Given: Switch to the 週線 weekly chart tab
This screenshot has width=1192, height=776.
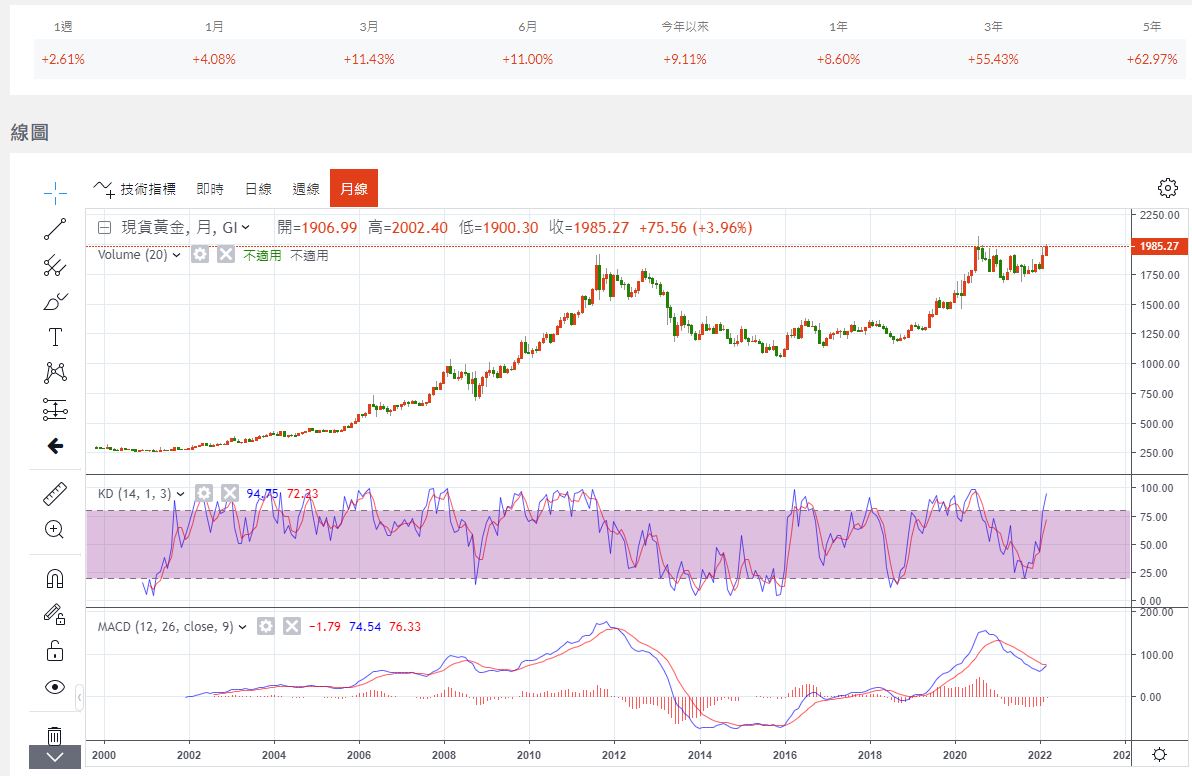Looking at the screenshot, I should click(306, 189).
